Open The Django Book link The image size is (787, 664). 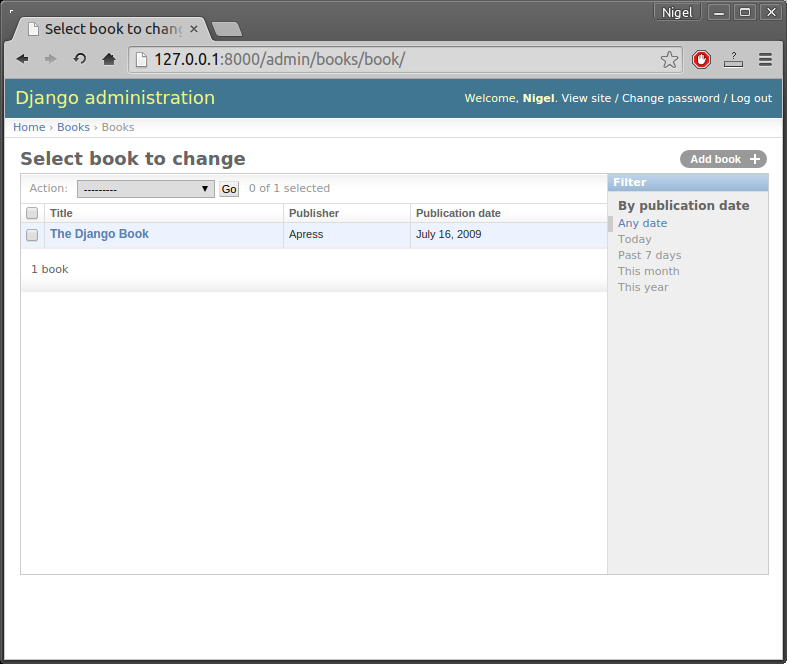(99, 234)
